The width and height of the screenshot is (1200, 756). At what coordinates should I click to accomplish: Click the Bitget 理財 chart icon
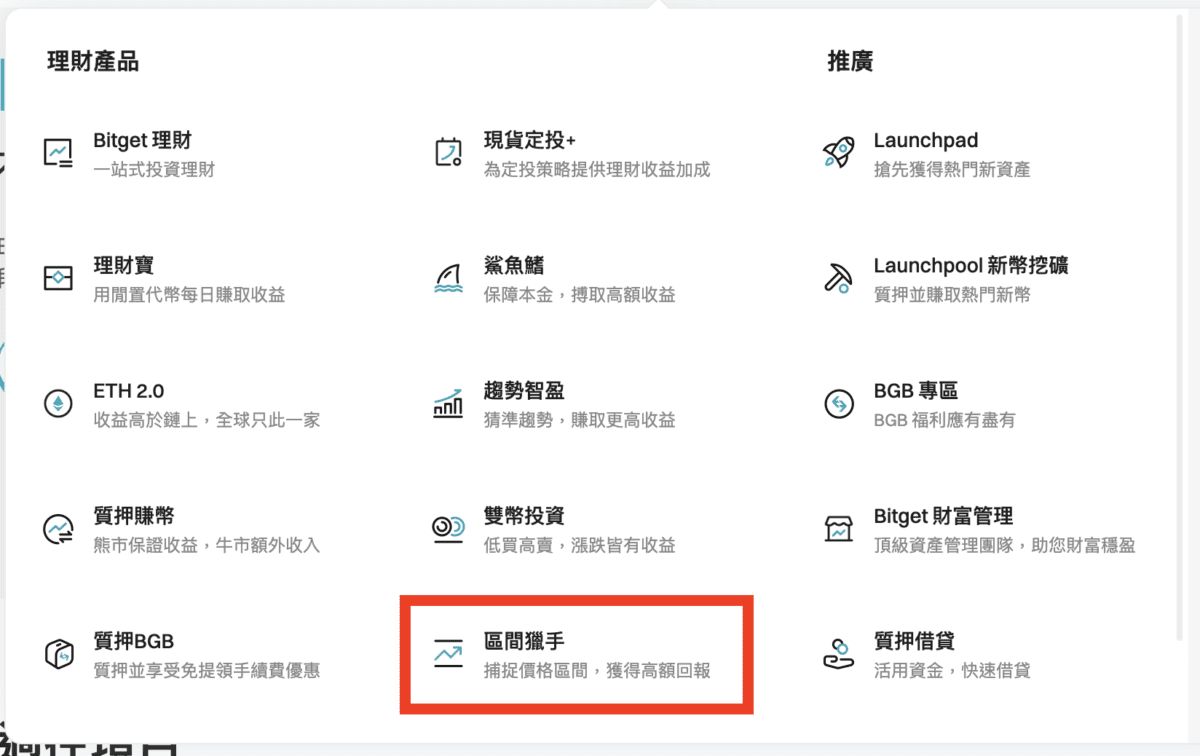click(x=58, y=153)
